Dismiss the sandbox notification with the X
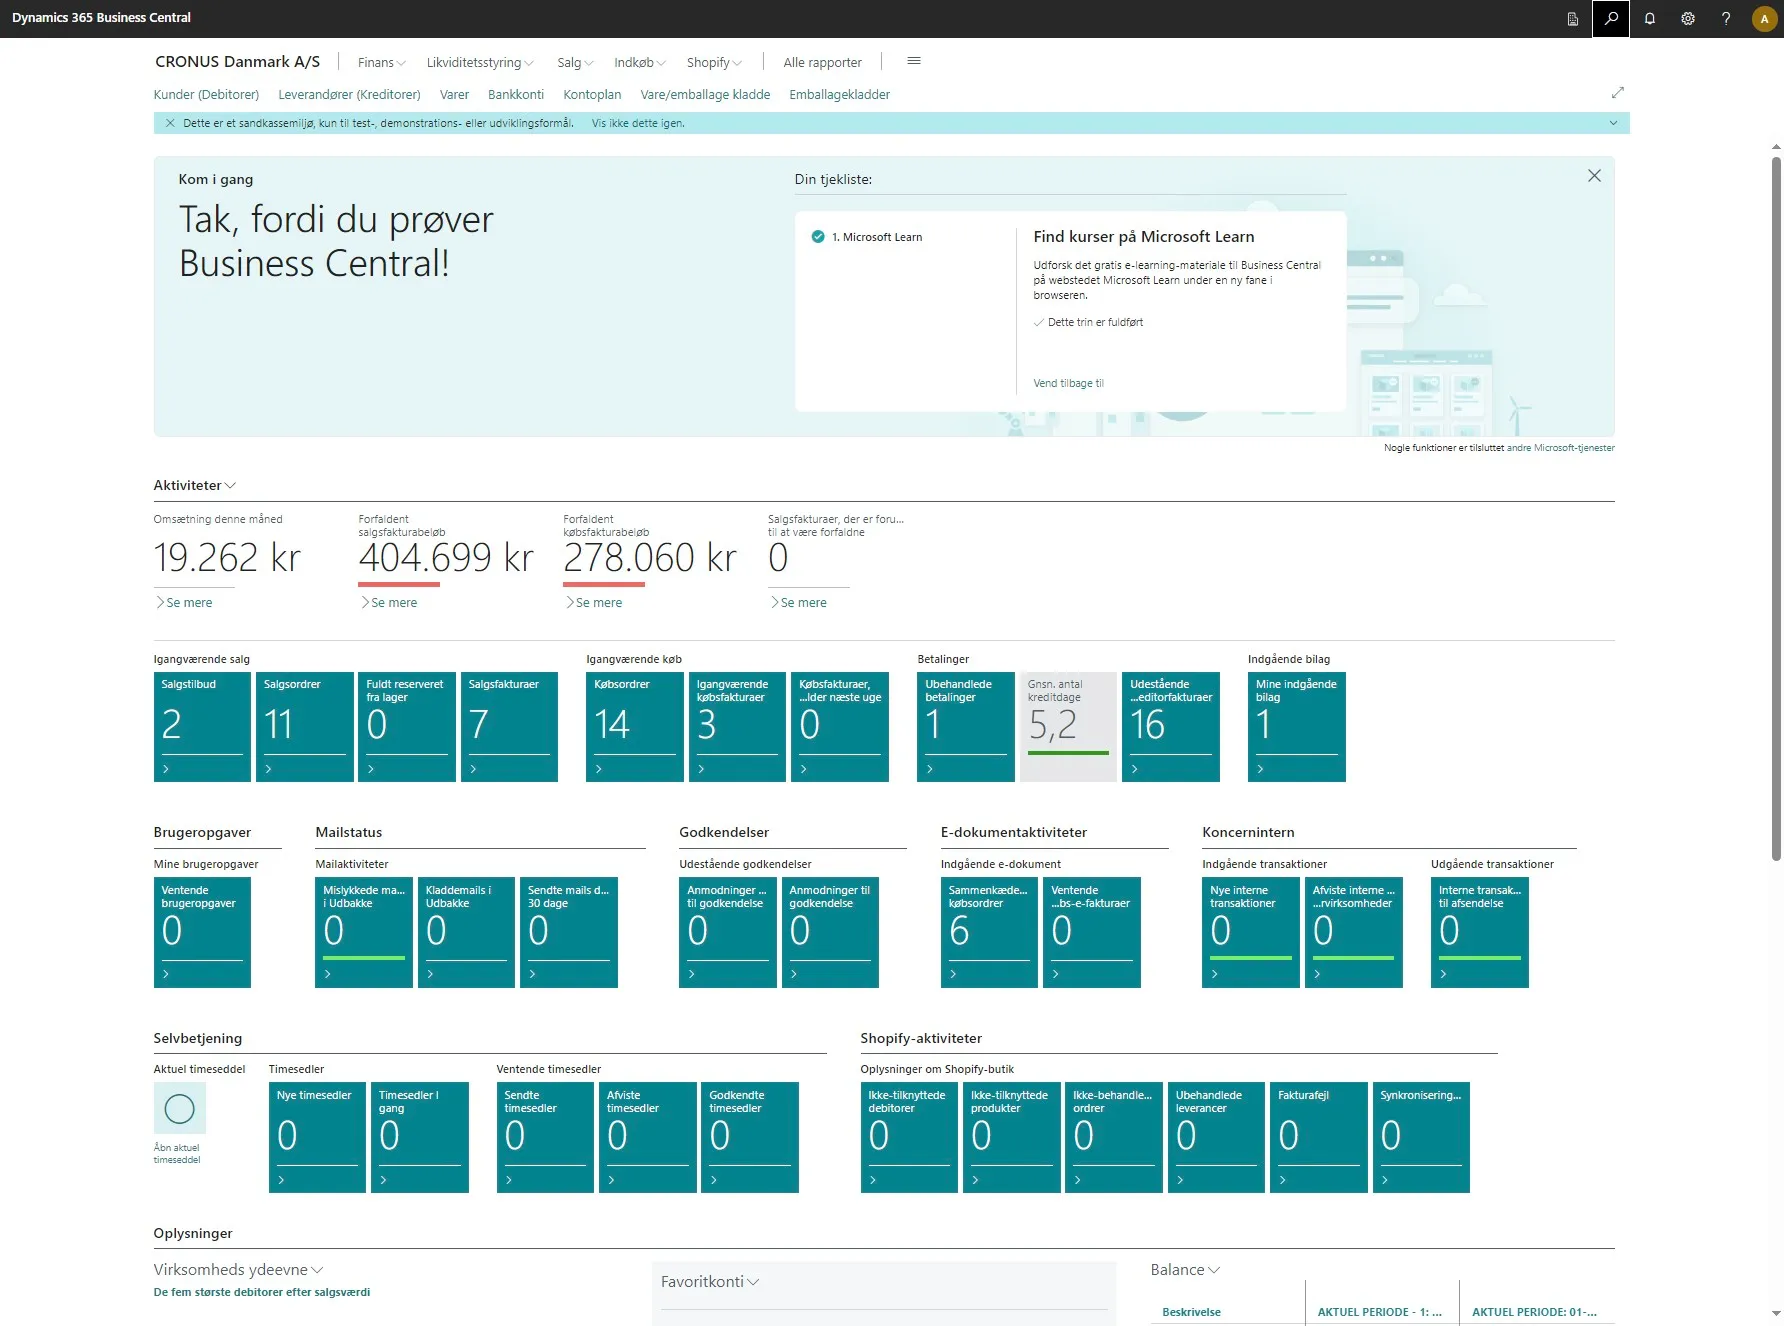The image size is (1784, 1326). (170, 123)
